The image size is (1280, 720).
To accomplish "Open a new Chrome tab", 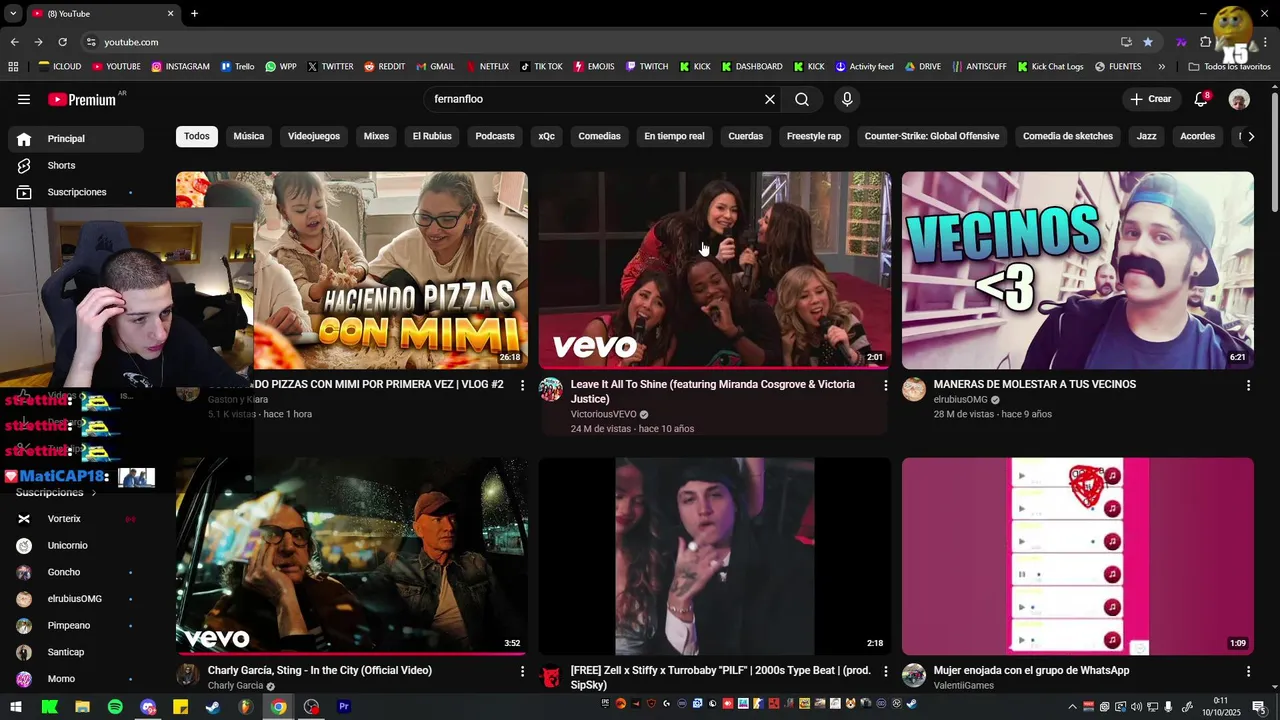I will tap(194, 13).
